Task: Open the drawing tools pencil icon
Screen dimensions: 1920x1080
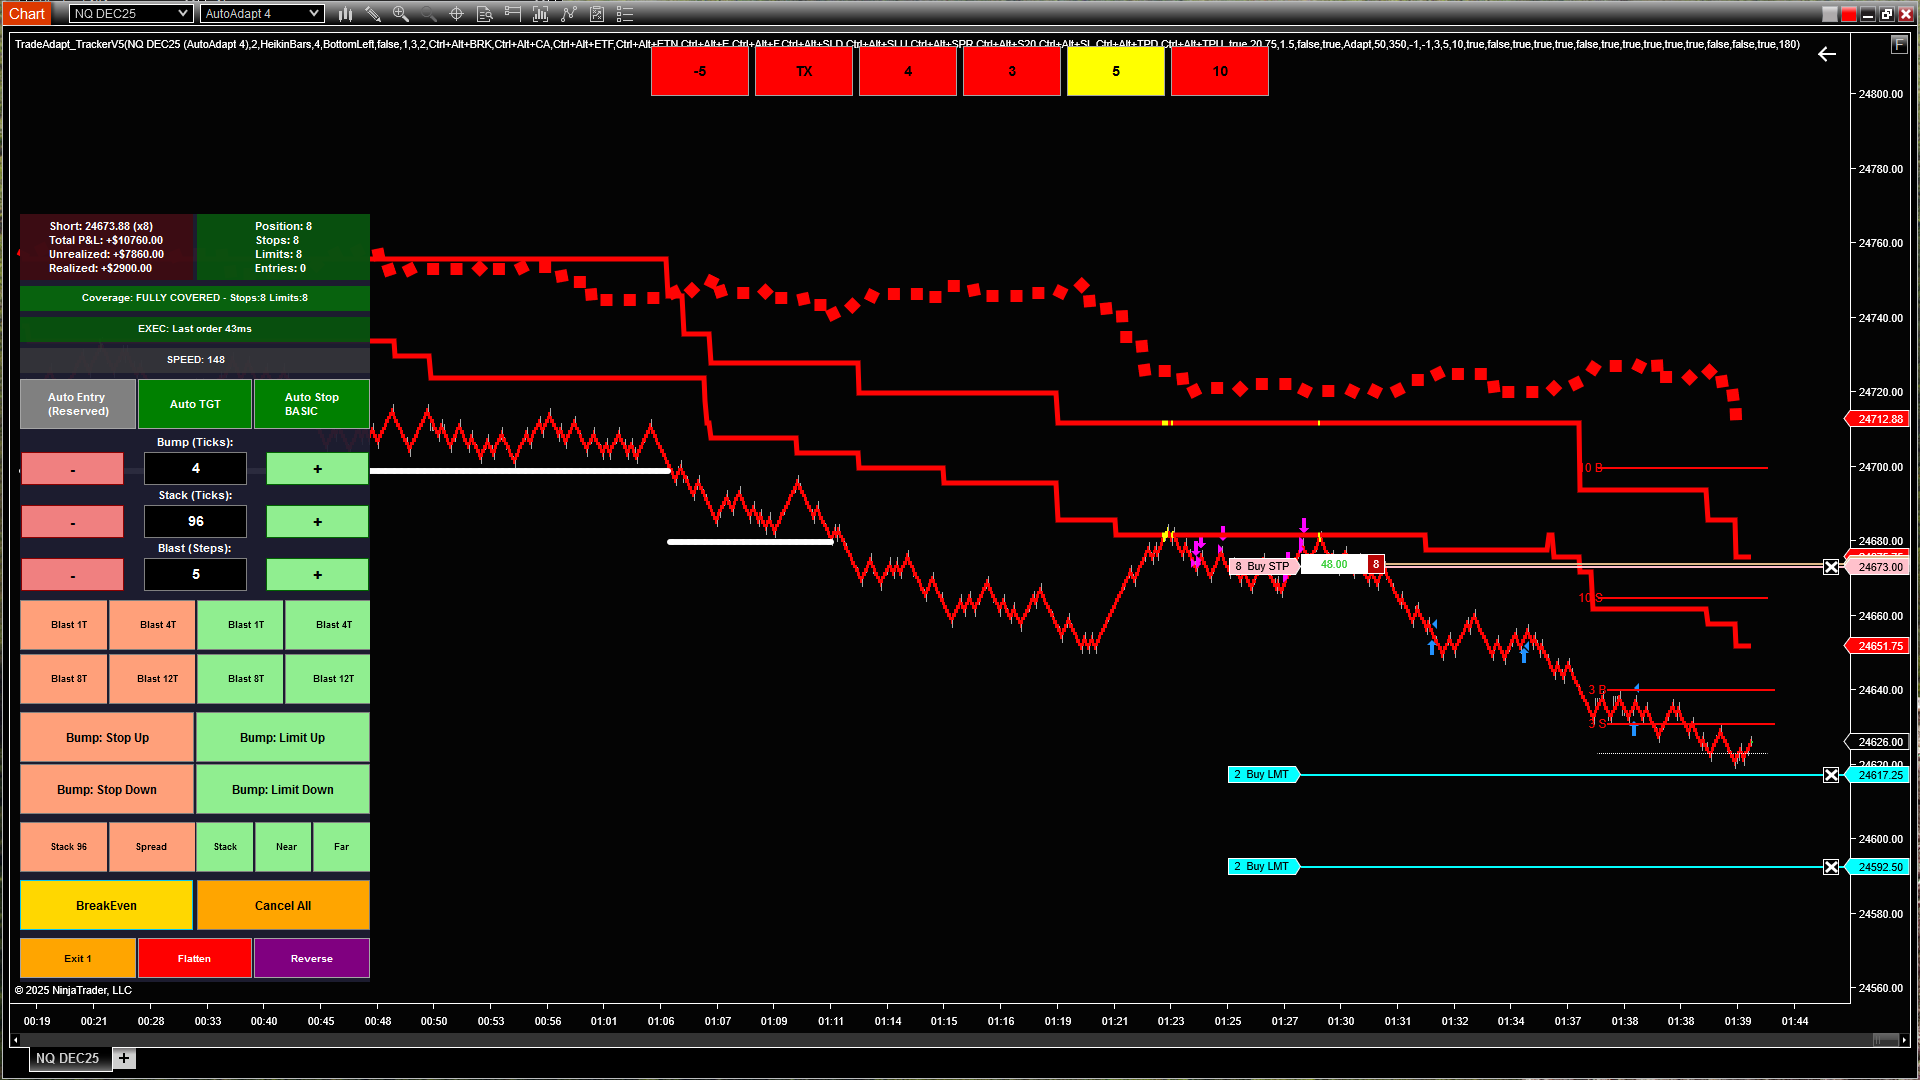Action: click(373, 13)
